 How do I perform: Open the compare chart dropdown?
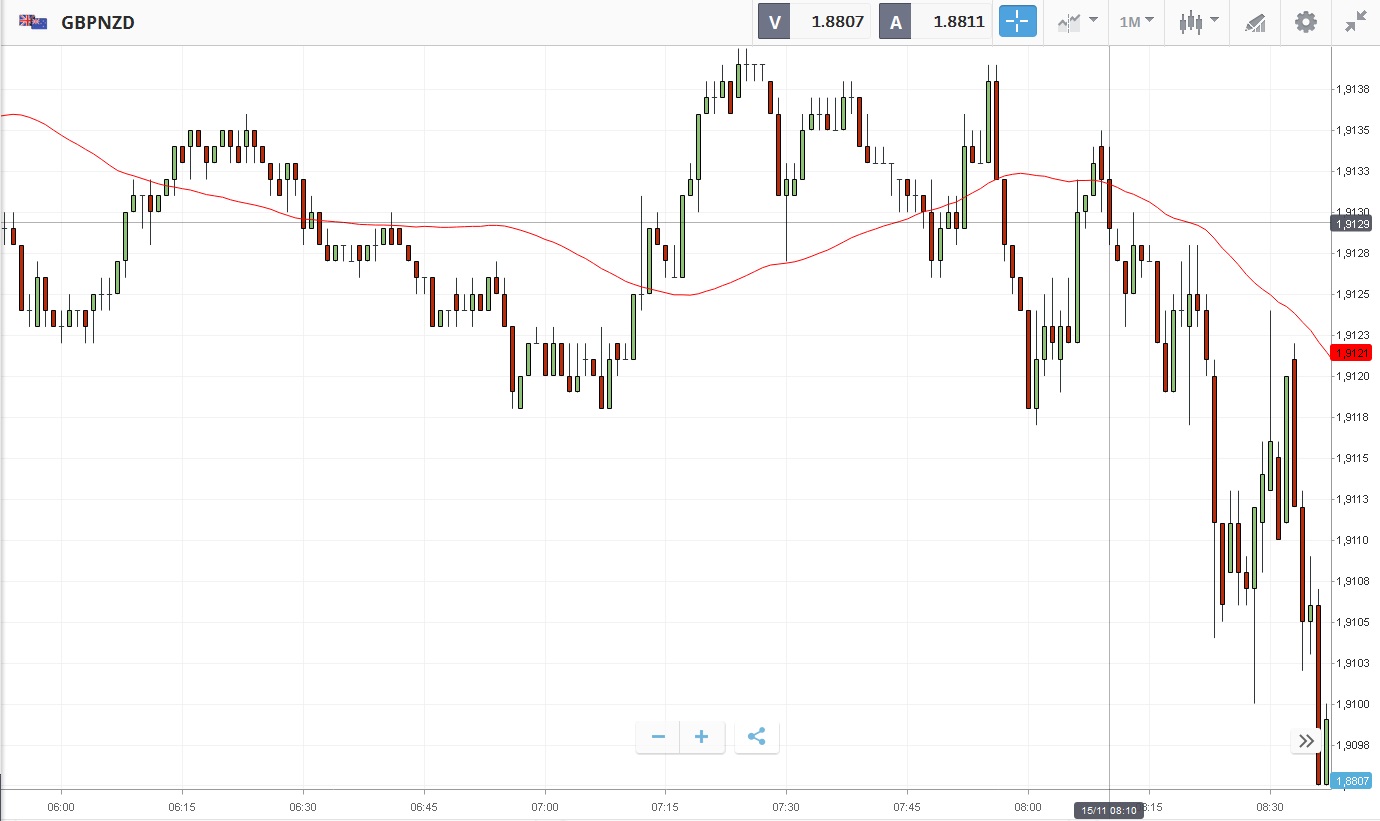[x=1077, y=21]
